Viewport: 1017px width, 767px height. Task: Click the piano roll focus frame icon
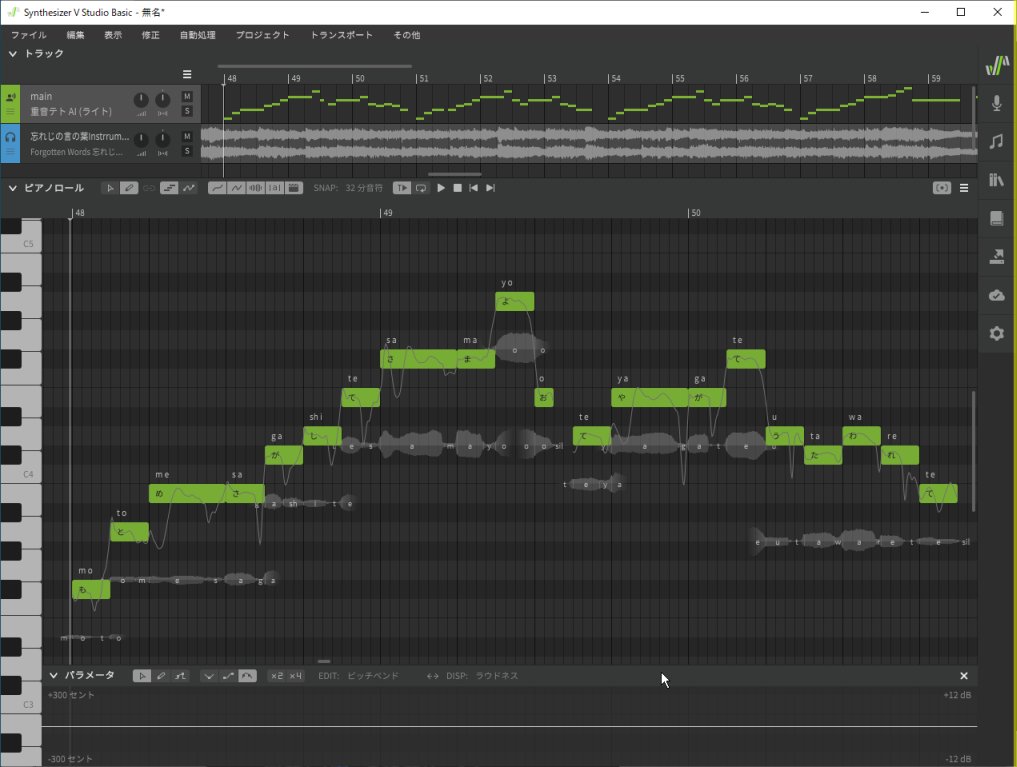coord(942,188)
